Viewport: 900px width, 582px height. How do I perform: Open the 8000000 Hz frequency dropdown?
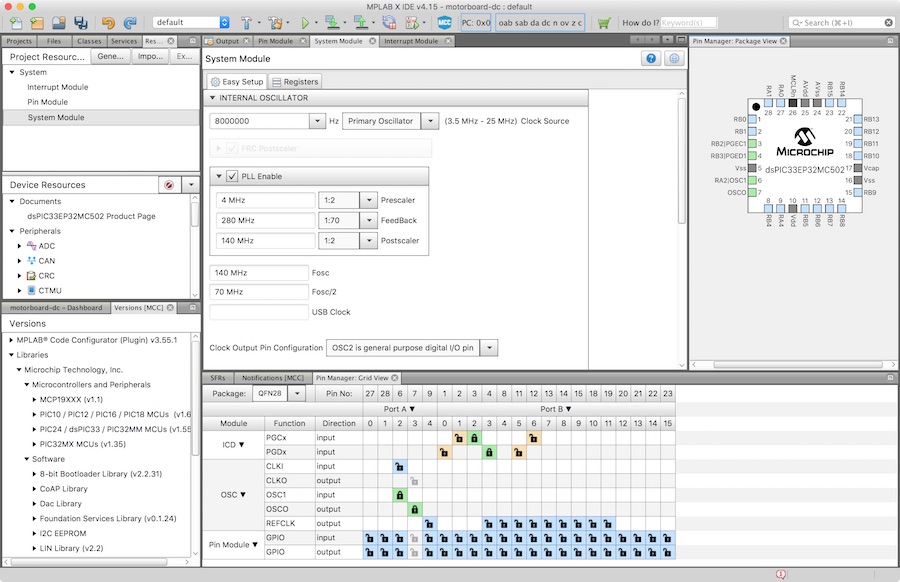[x=317, y=121]
